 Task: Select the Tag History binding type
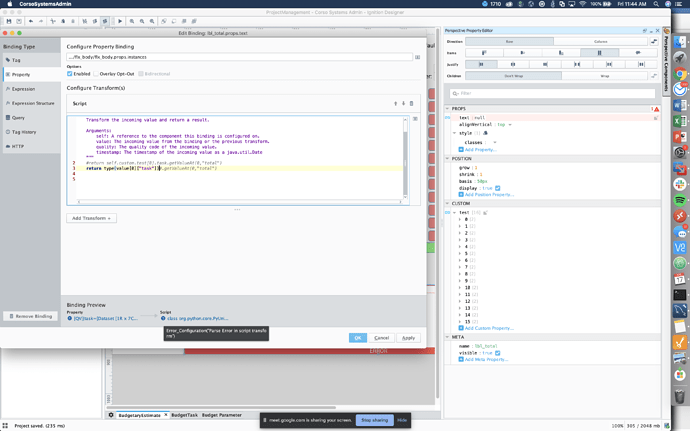click(x=31, y=132)
